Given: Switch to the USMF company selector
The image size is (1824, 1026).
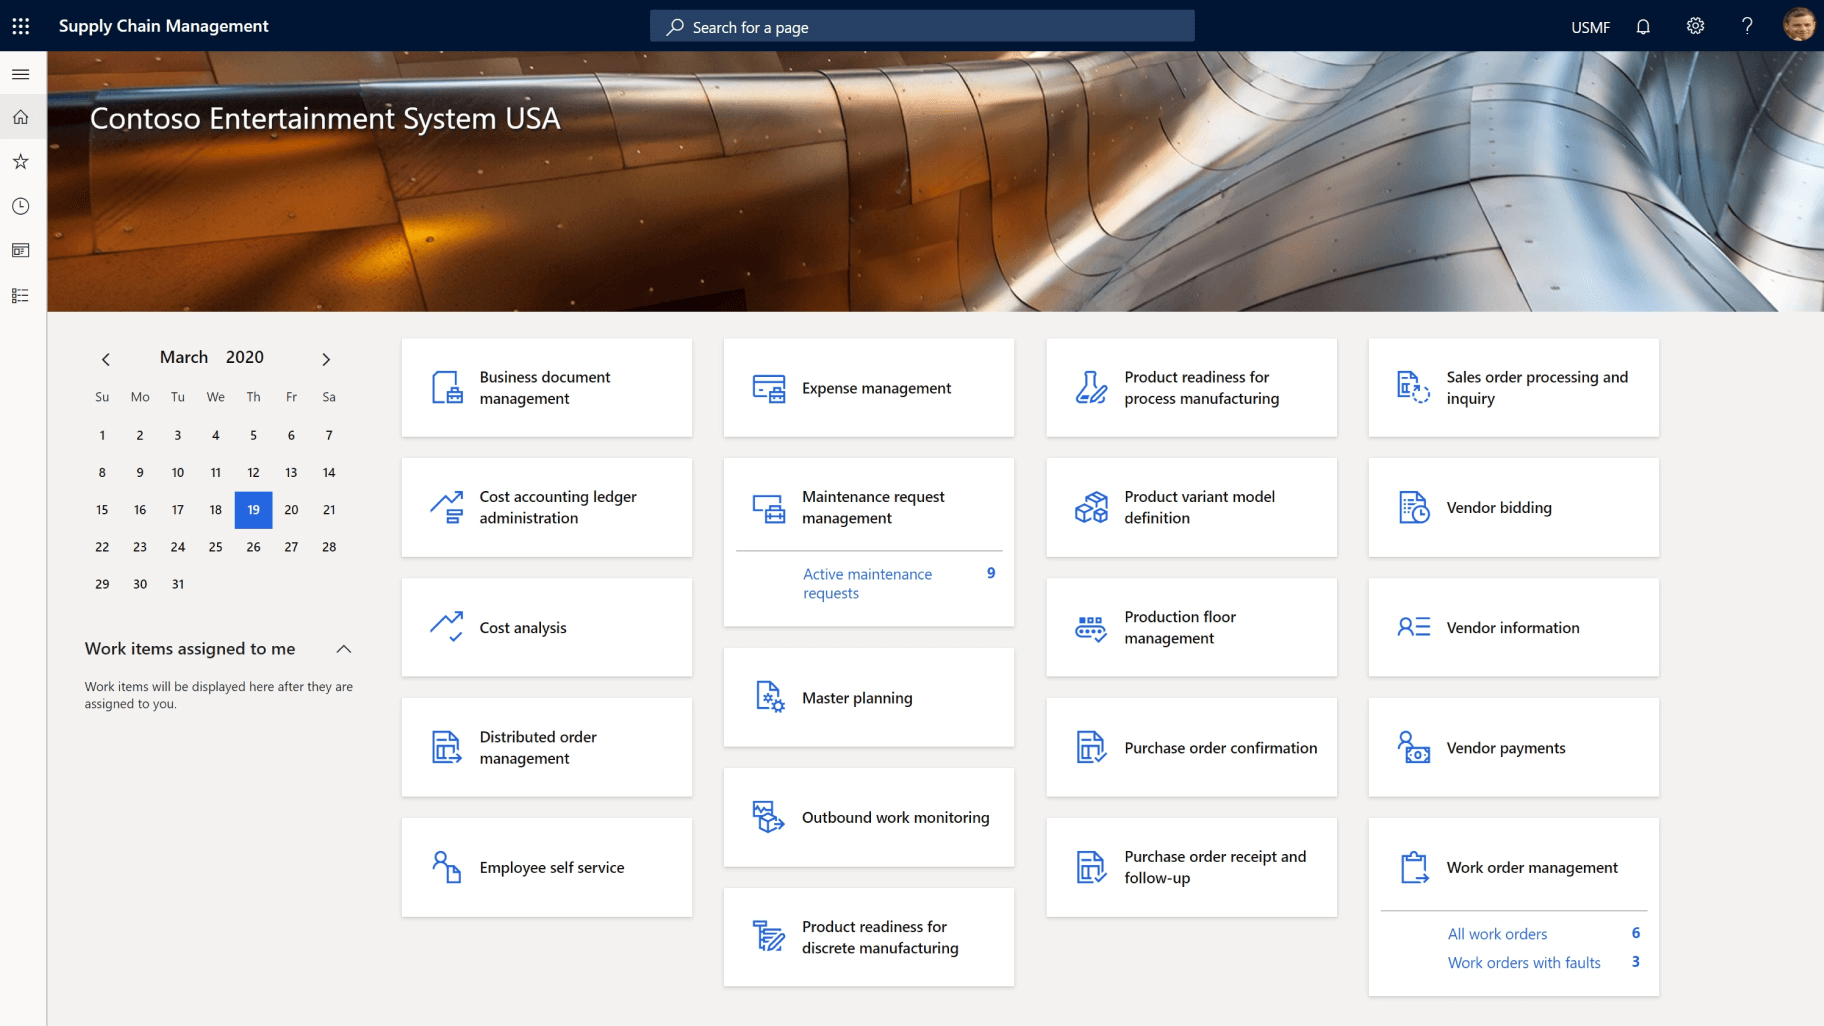Looking at the screenshot, I should [x=1590, y=27].
